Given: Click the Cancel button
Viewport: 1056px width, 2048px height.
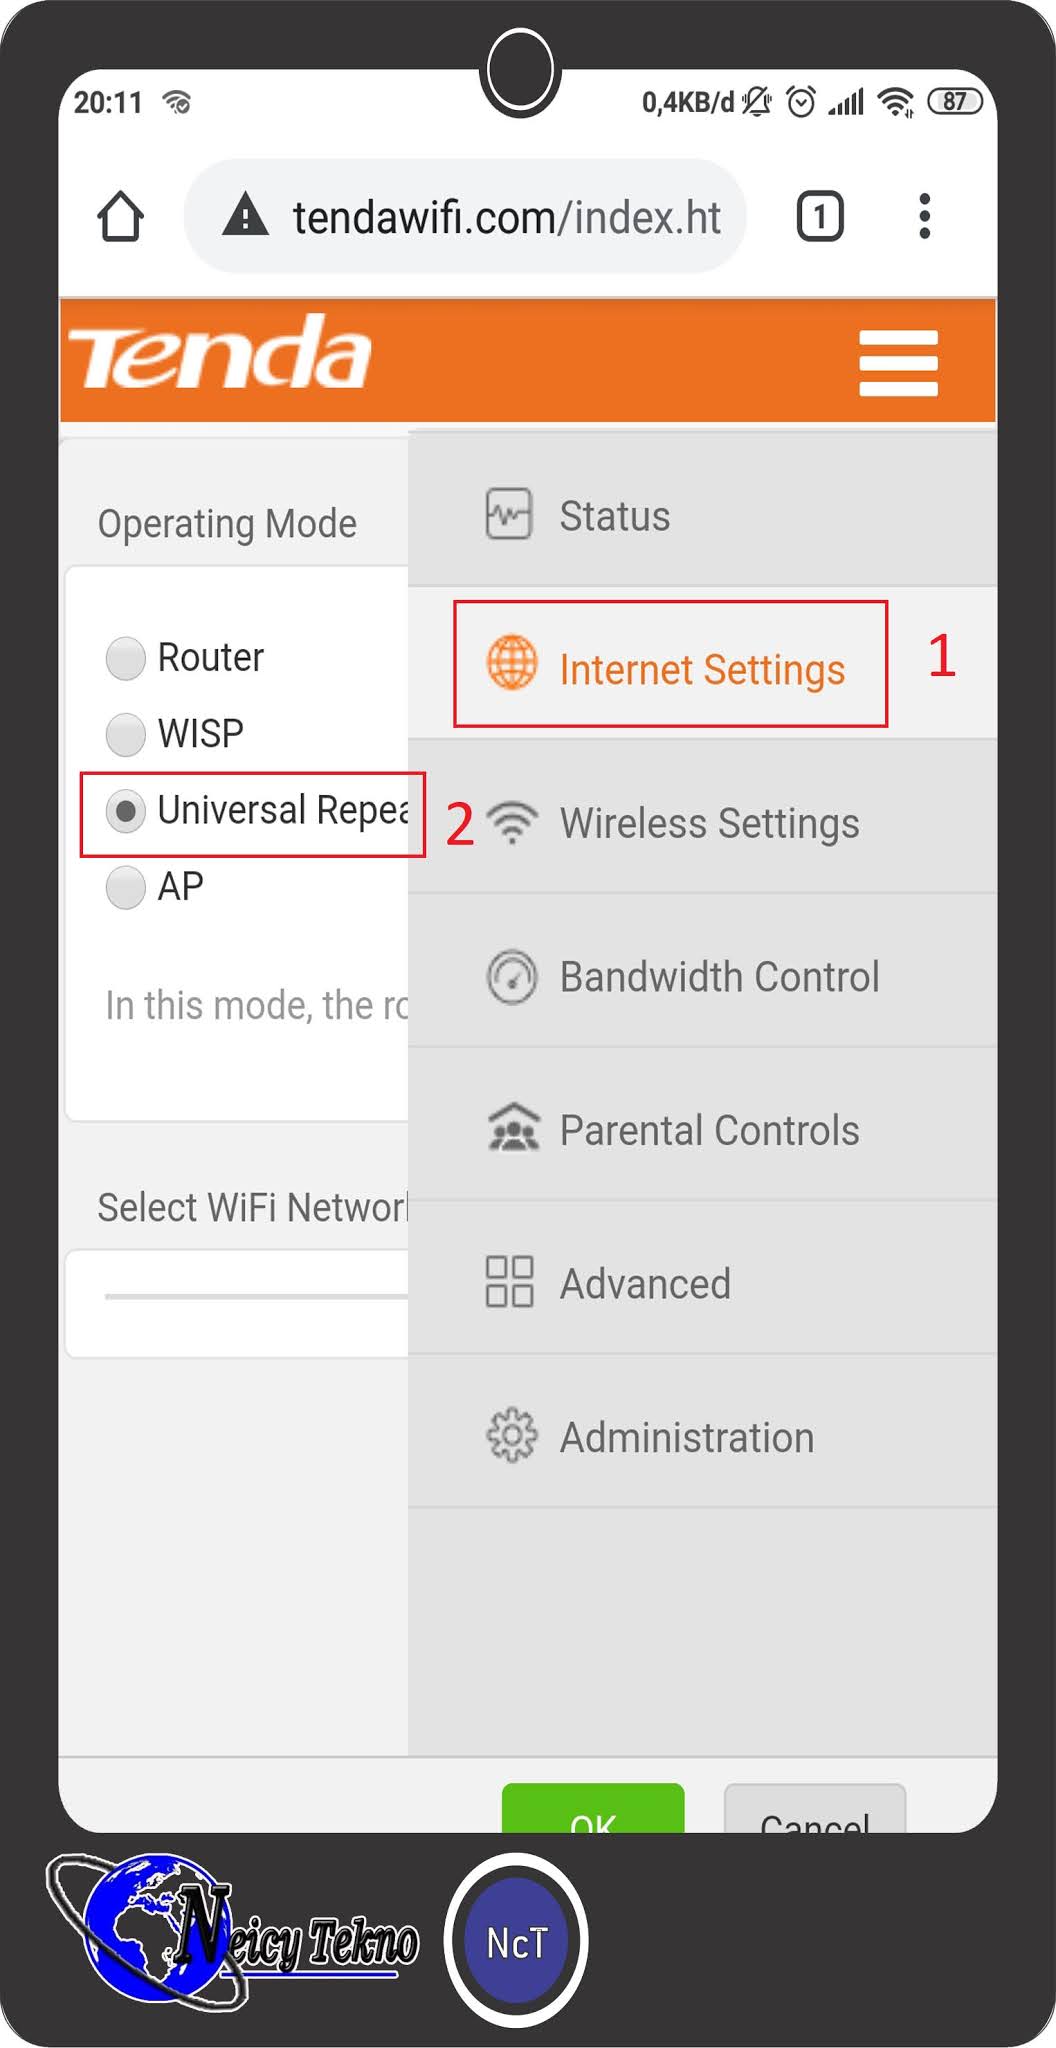Looking at the screenshot, I should click(x=815, y=1808).
